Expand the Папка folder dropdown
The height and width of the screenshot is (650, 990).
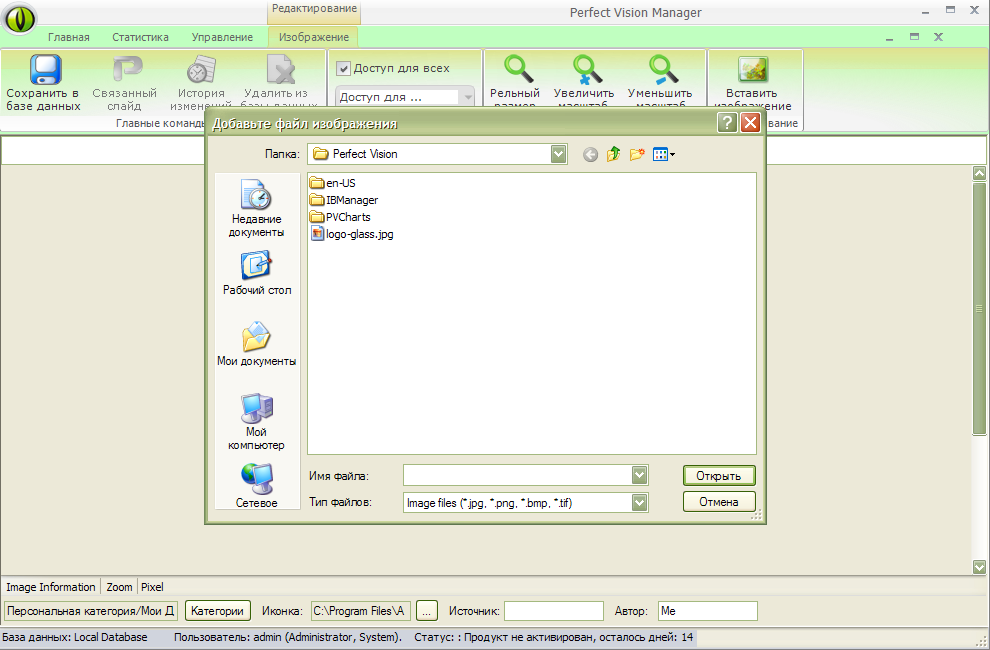[558, 154]
